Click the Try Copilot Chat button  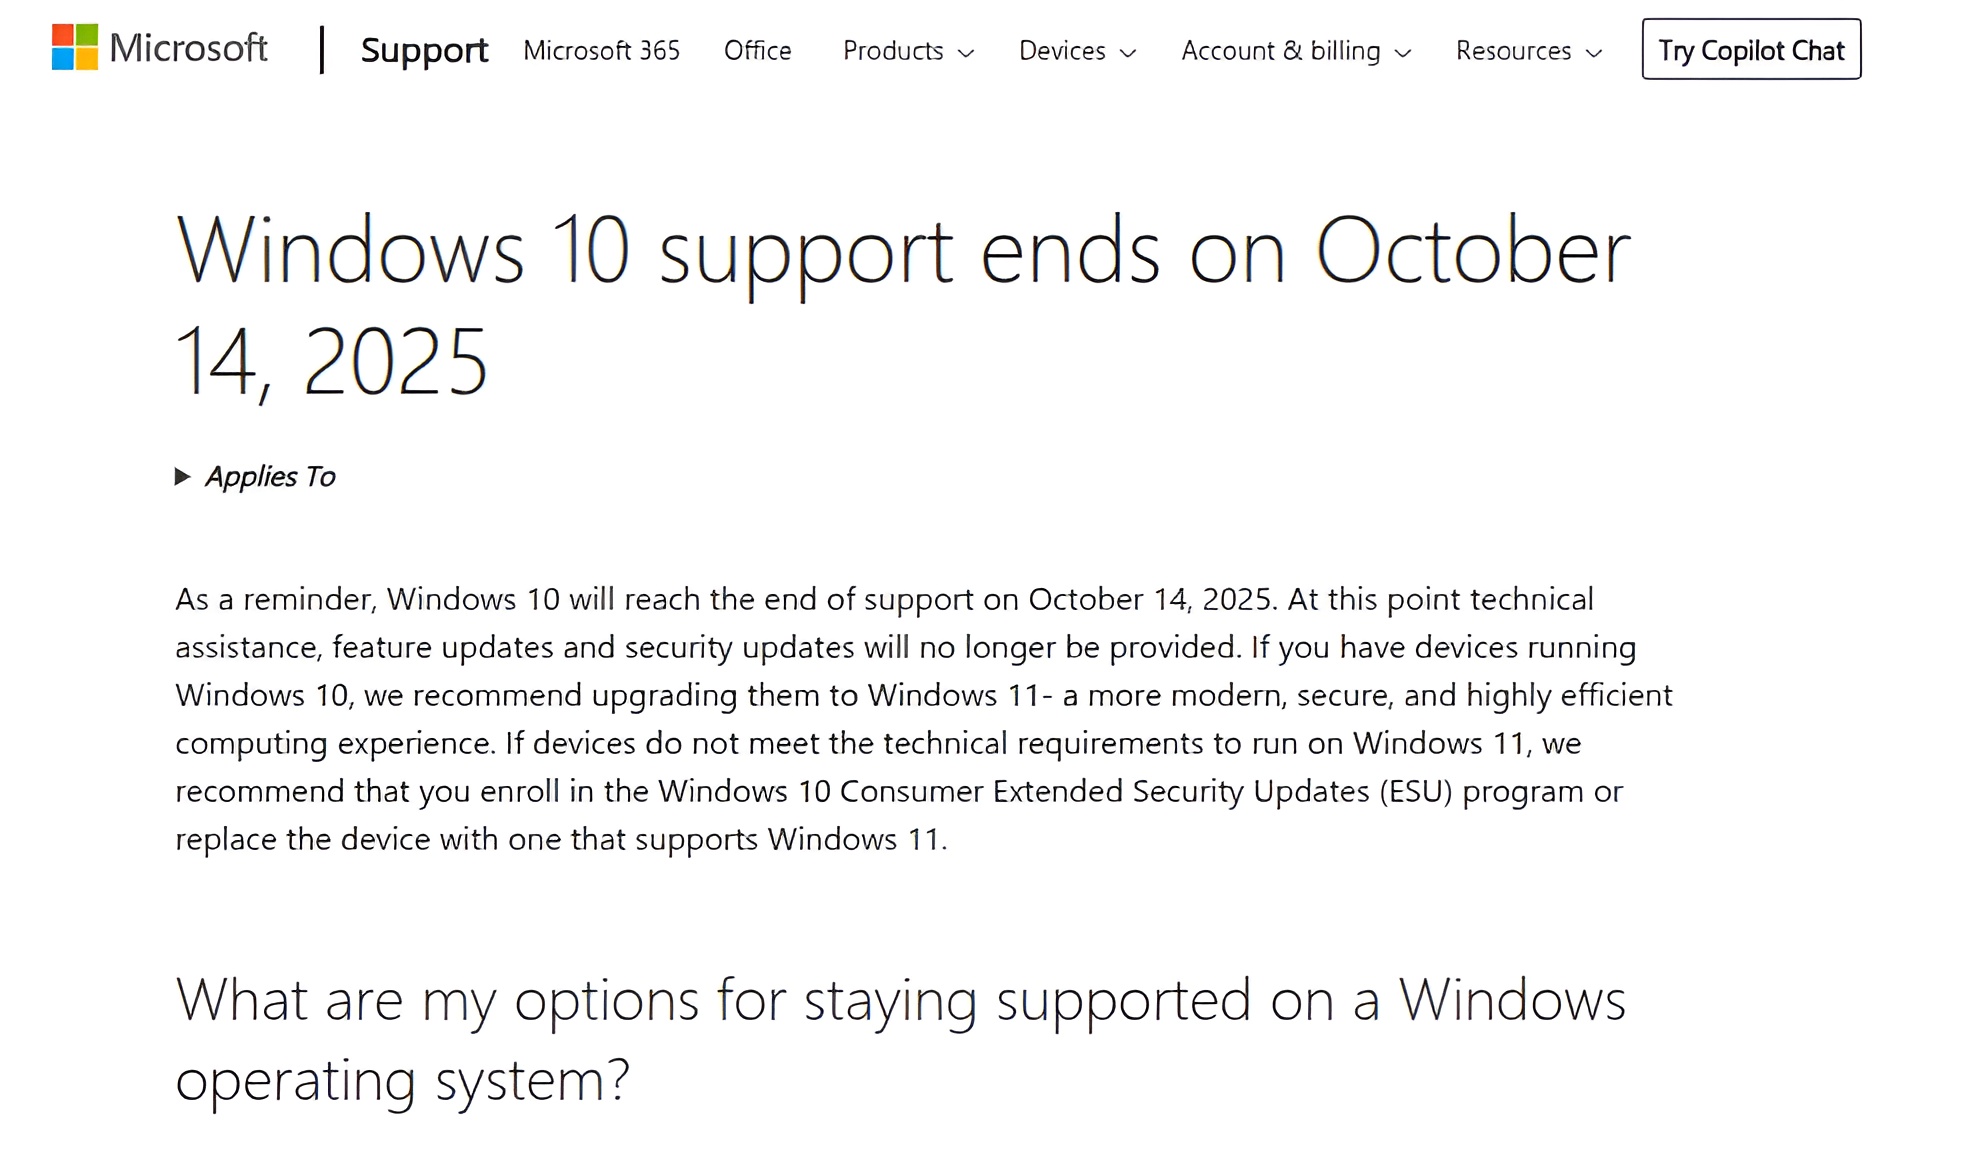click(1751, 49)
